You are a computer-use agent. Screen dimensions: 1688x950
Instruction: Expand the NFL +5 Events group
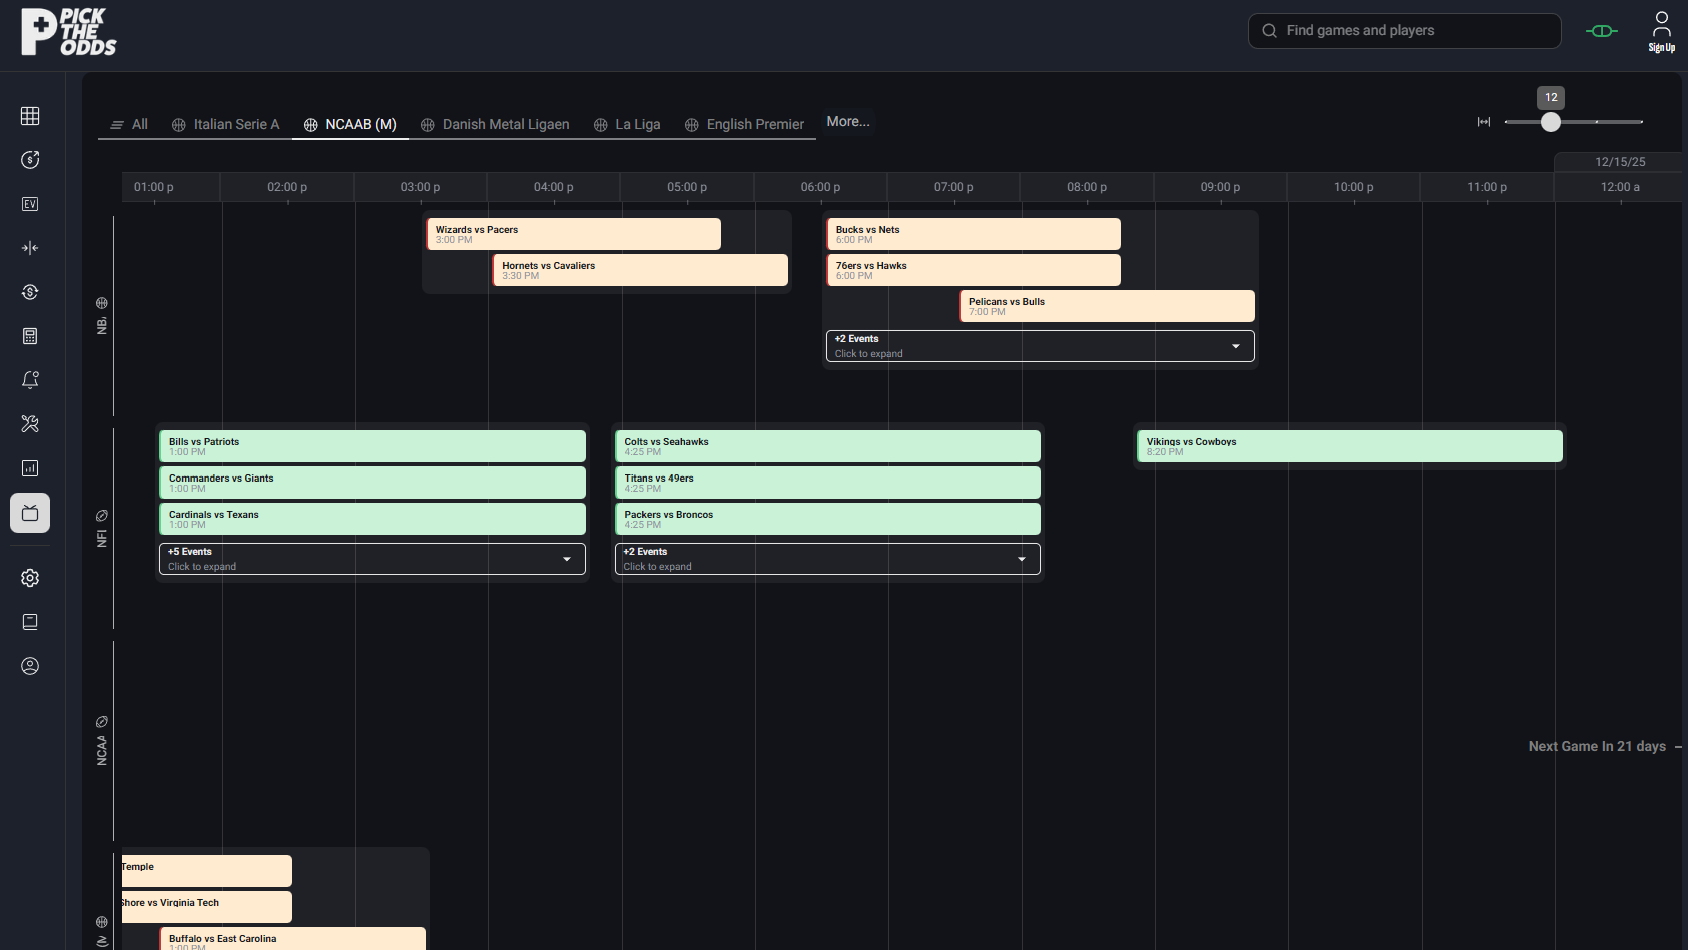pos(372,559)
